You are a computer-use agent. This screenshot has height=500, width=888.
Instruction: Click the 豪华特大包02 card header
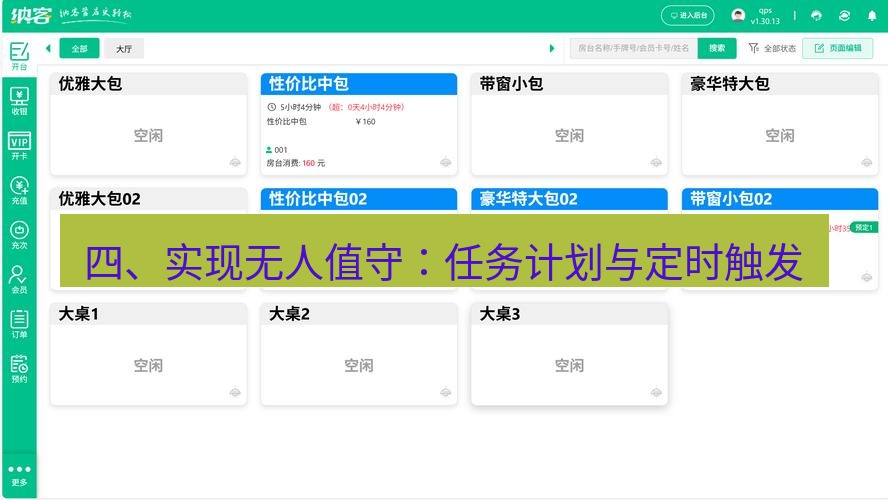click(569, 199)
